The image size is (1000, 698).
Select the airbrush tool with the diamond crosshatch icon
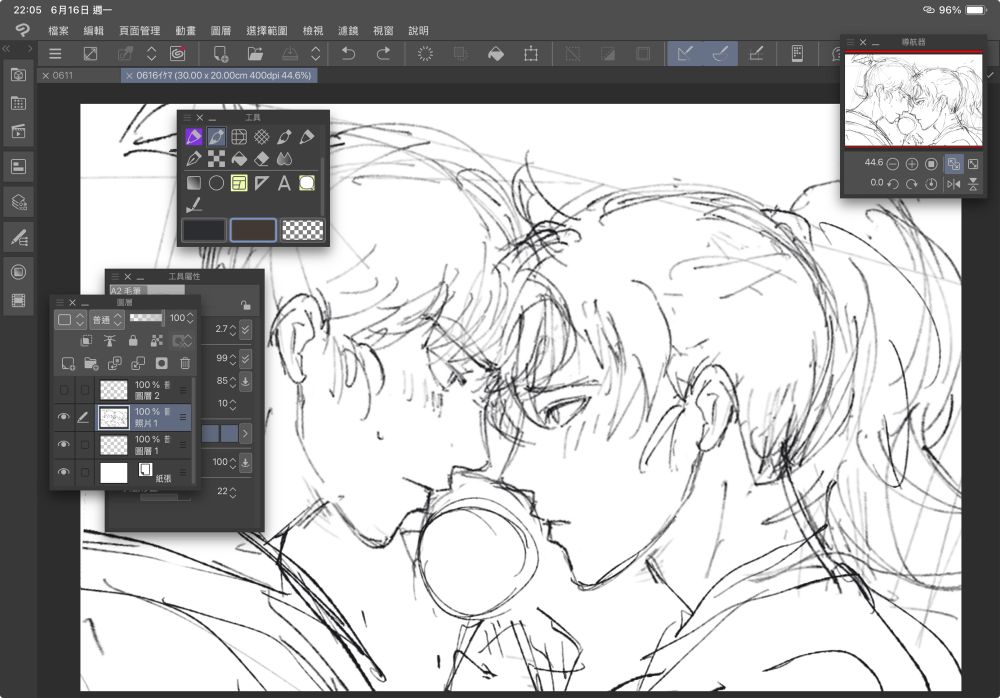pos(261,137)
